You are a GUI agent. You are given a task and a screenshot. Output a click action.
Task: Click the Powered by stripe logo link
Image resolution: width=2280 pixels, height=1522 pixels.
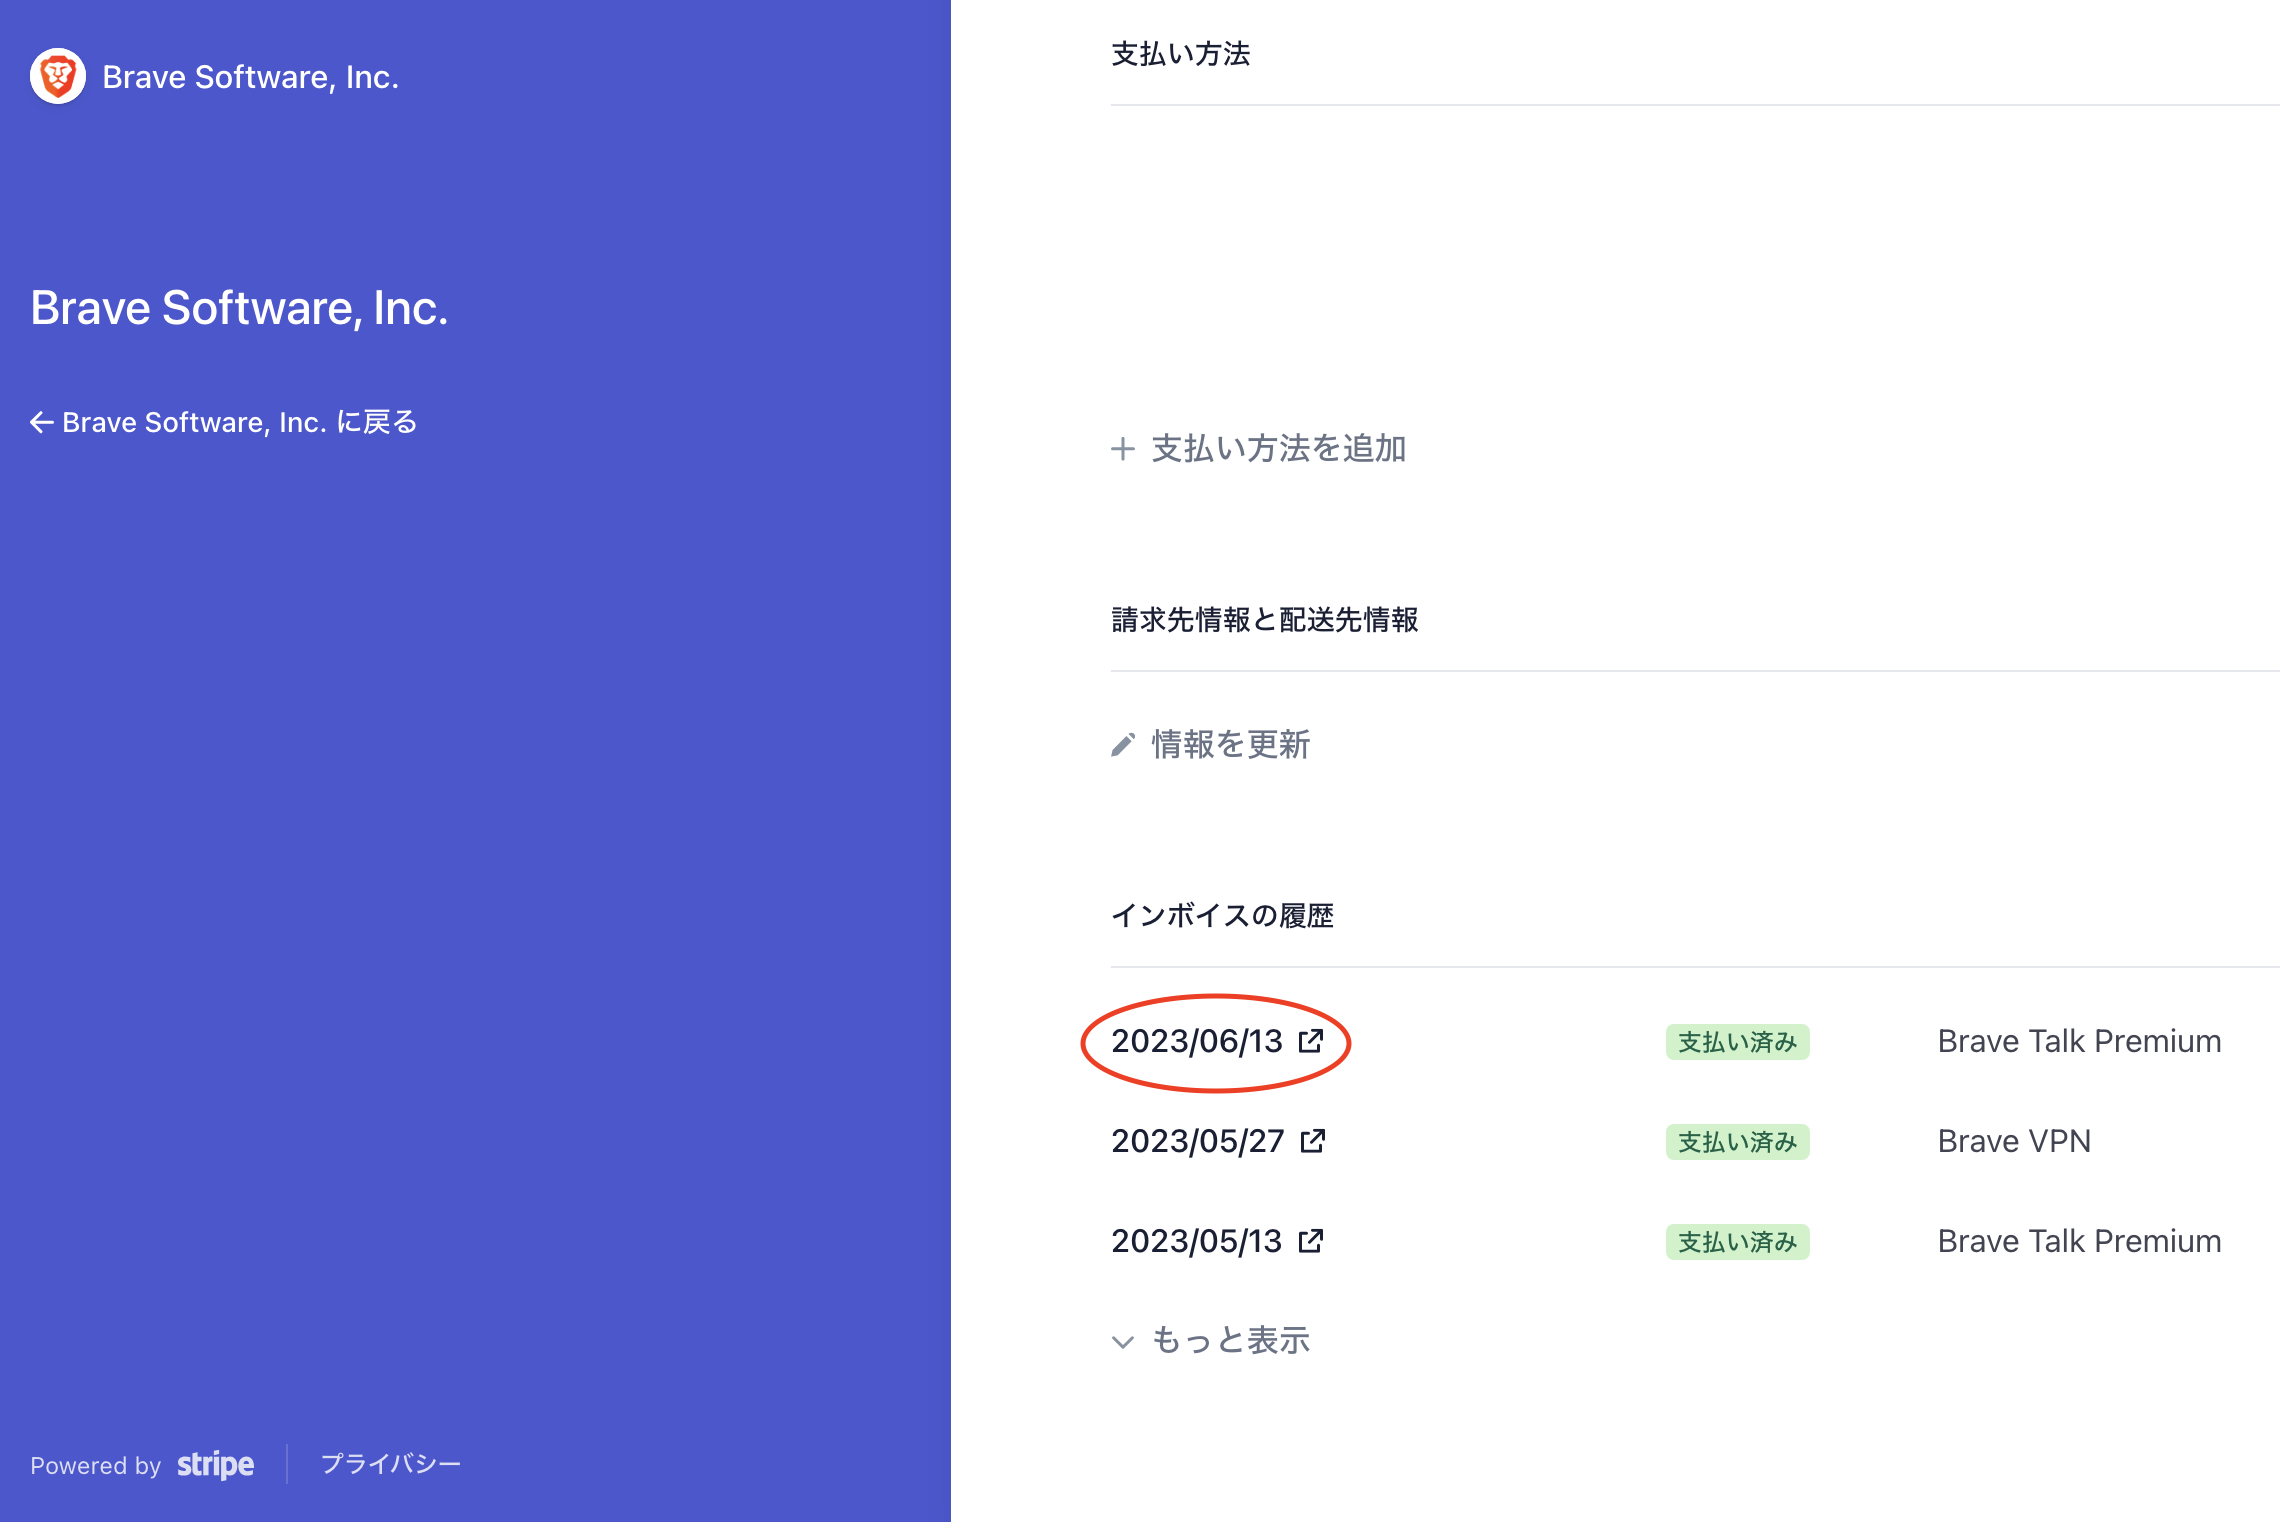(142, 1465)
